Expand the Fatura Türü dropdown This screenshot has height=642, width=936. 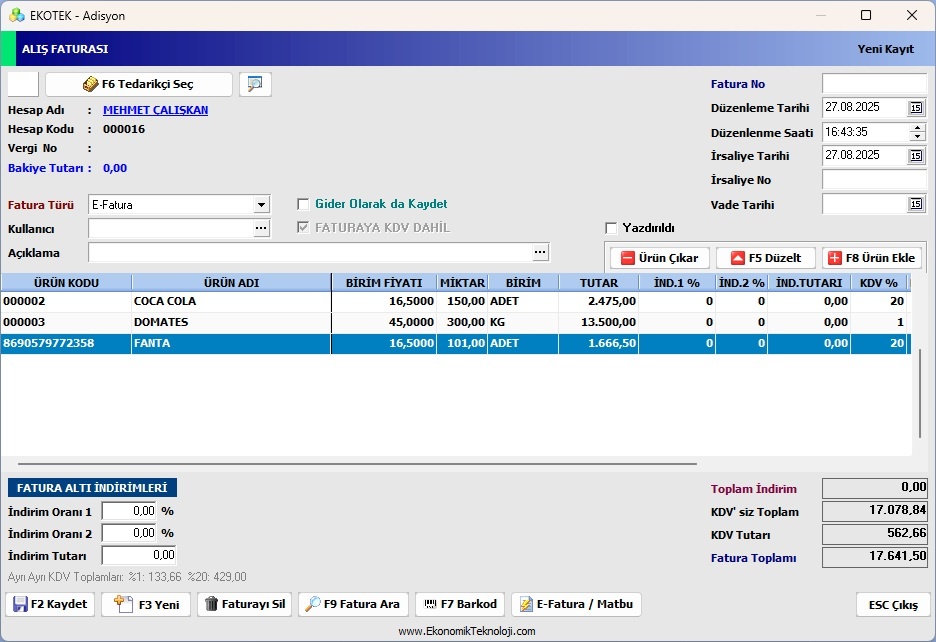pos(261,205)
